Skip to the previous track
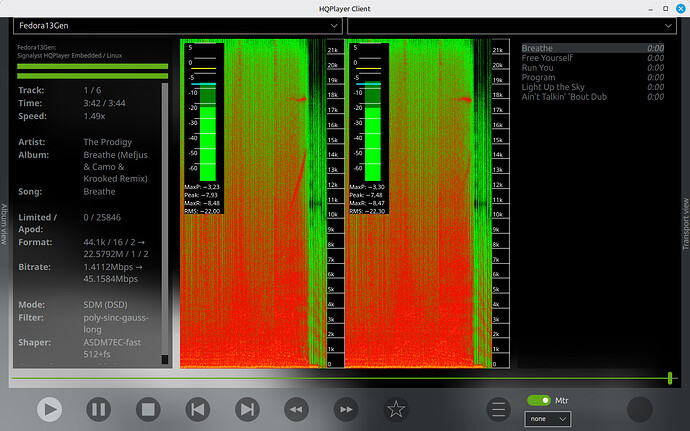690x431 pixels. 198,409
